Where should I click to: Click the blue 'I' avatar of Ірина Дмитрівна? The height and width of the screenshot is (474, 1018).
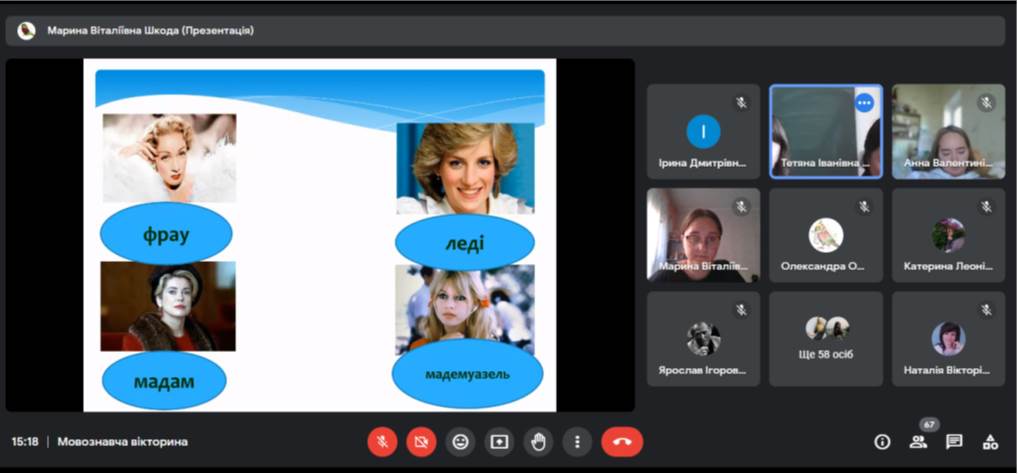[703, 132]
